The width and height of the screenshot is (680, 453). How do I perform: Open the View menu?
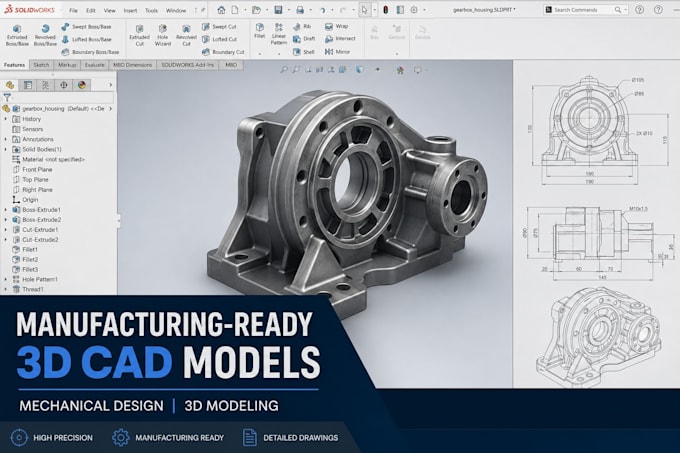tap(110, 10)
